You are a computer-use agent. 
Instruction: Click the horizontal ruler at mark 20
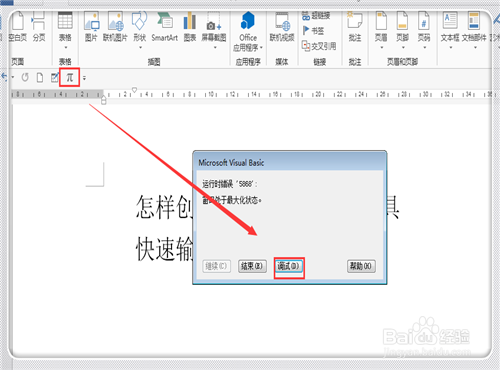pos(318,94)
